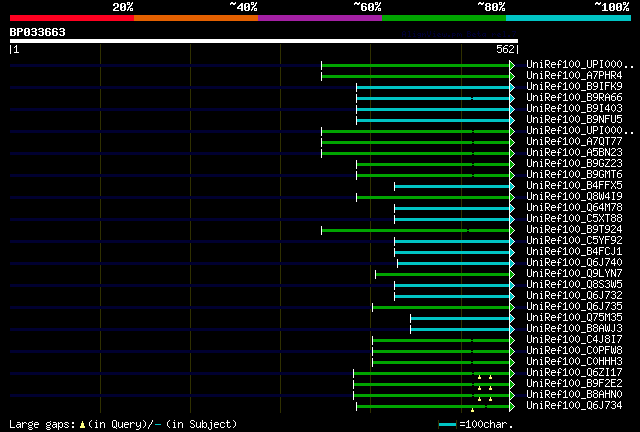Click the purple ~60% identity legend segment
Screen dimensions: 640x432
pyautogui.click(x=320, y=18)
